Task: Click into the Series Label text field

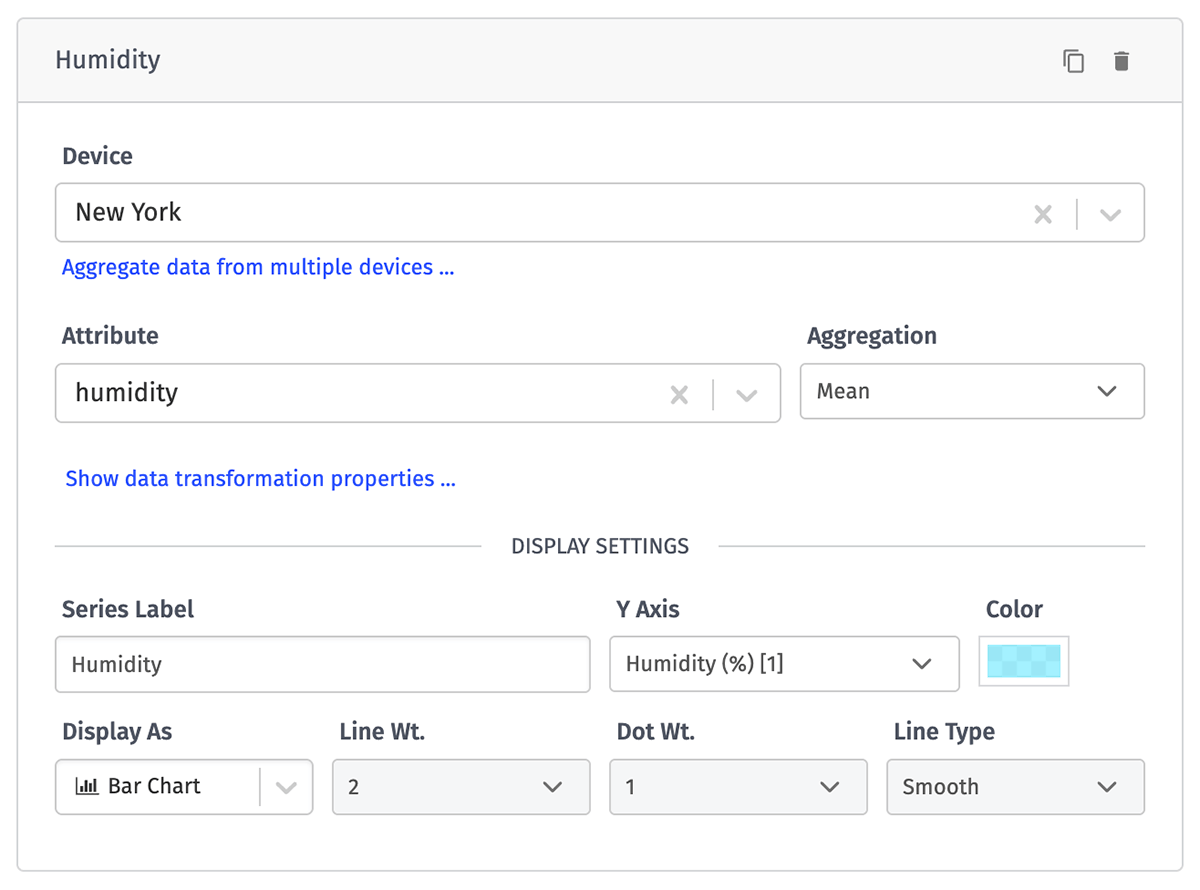Action: [x=322, y=665]
